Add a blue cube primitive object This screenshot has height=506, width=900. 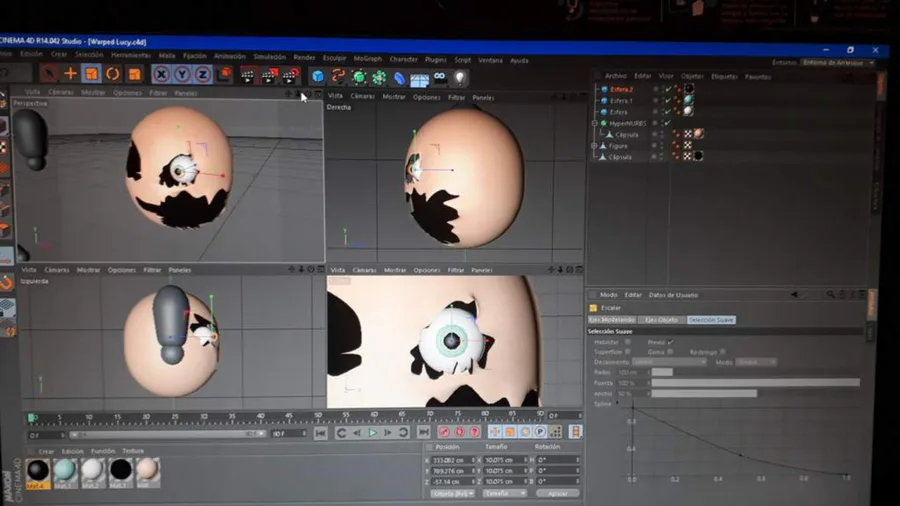pos(317,76)
